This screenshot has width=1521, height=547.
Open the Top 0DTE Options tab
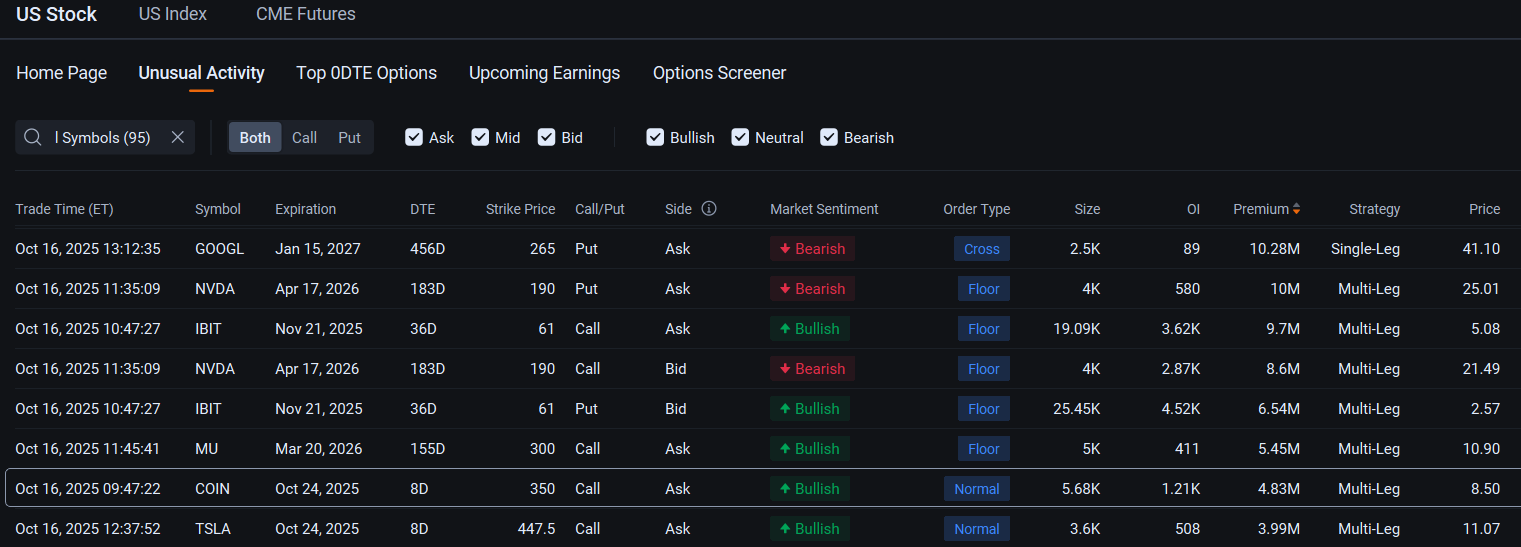coord(367,73)
